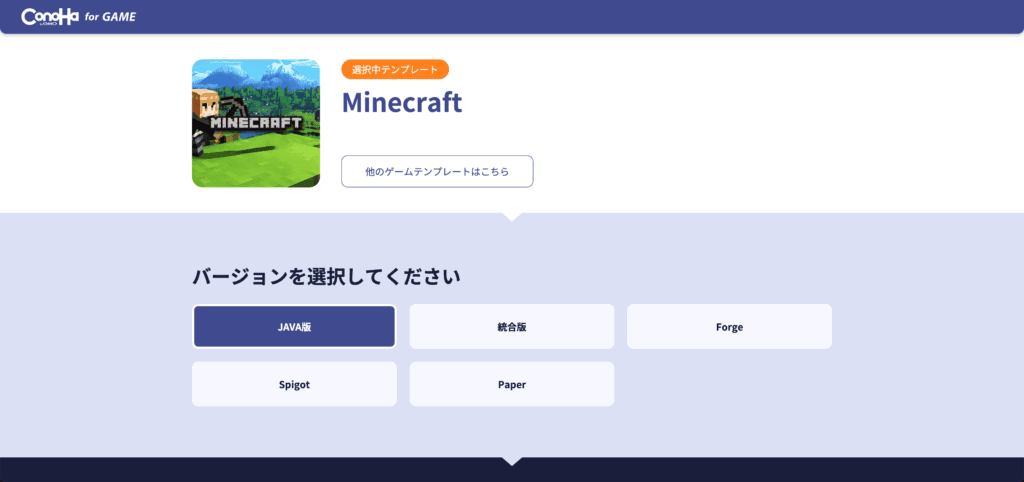
Task: Click the MINECRAFT wordmark inside the thumbnail
Action: point(256,122)
